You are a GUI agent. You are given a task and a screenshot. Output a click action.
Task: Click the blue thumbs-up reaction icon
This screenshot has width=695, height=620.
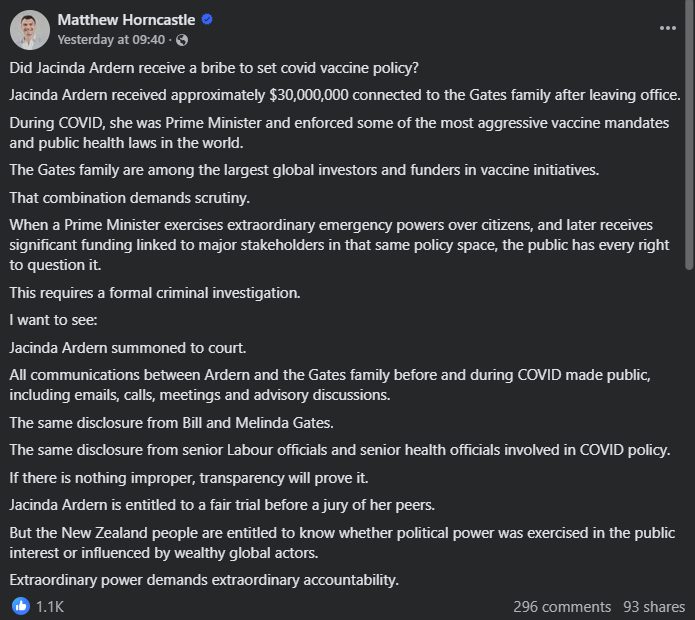[x=21, y=606]
